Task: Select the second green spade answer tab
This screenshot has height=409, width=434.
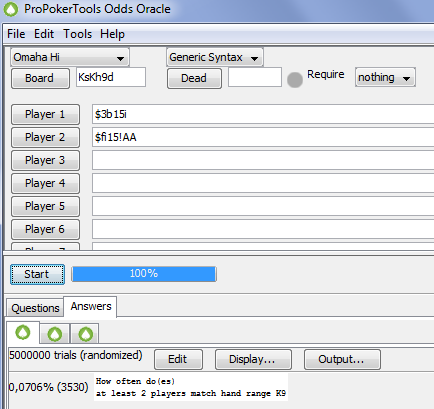Action: (55, 334)
